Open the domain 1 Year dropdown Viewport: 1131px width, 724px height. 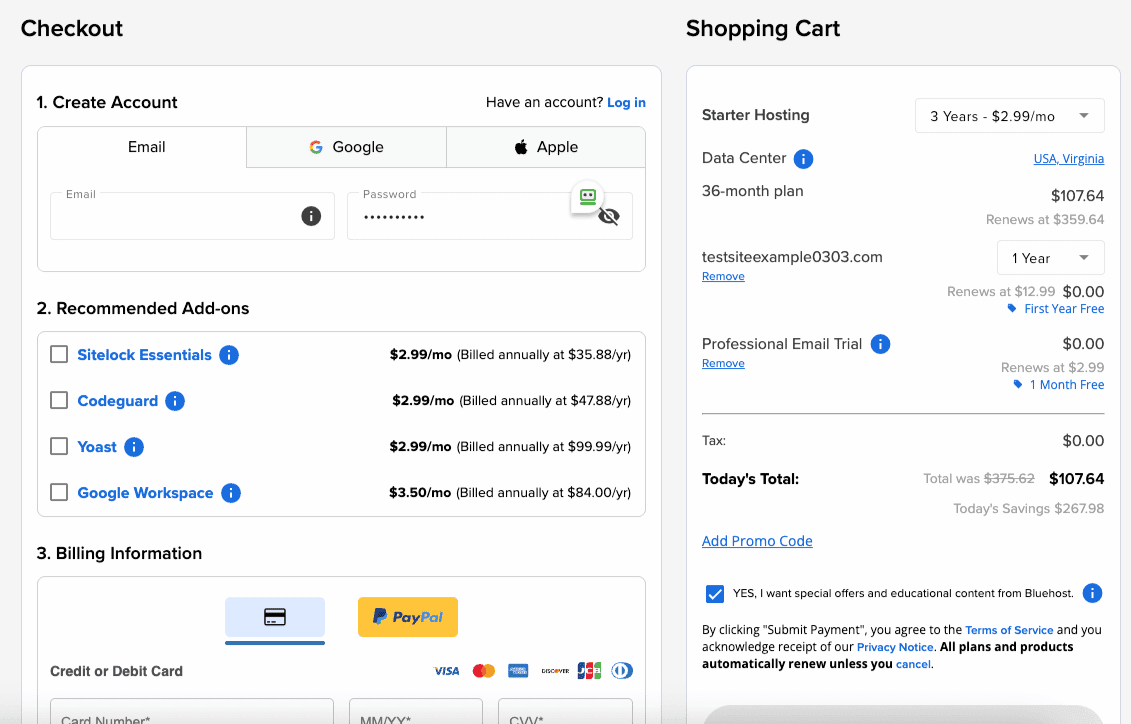1050,258
